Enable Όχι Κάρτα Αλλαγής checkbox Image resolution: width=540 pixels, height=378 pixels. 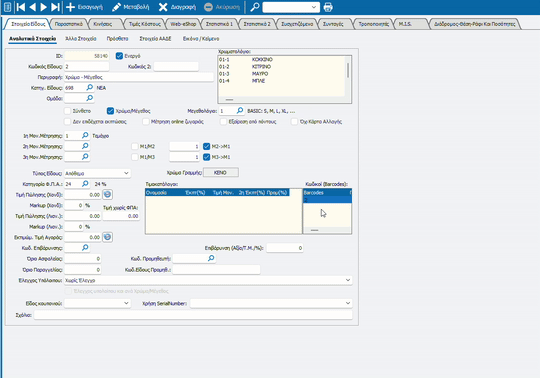pos(294,122)
